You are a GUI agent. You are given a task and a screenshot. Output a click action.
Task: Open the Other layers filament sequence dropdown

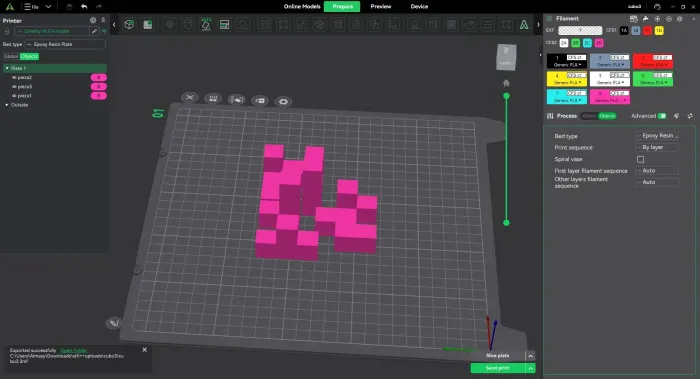(x=657, y=182)
